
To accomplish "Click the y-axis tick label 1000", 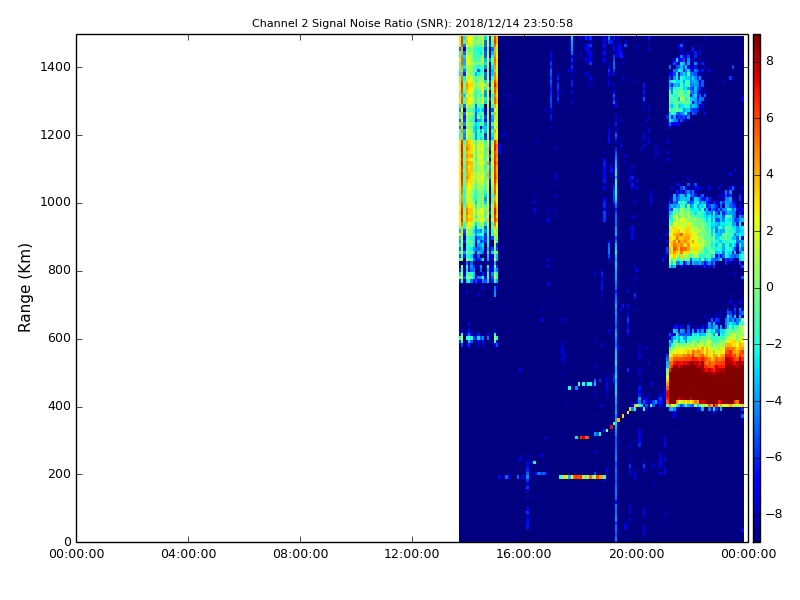I will [x=56, y=203].
